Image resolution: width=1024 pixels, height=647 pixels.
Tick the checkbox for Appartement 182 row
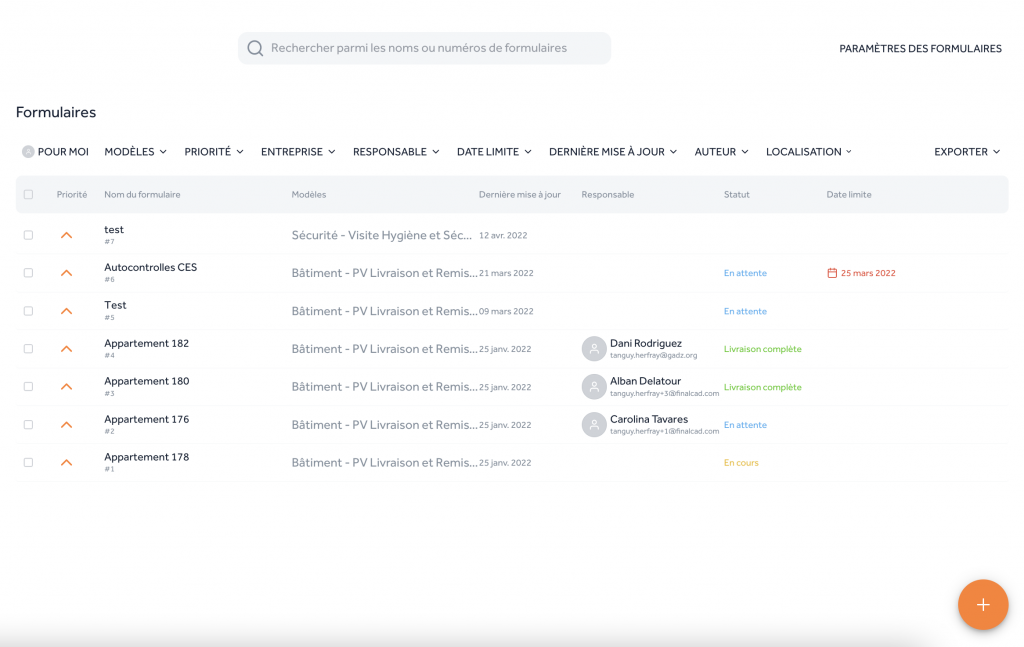pyautogui.click(x=28, y=349)
